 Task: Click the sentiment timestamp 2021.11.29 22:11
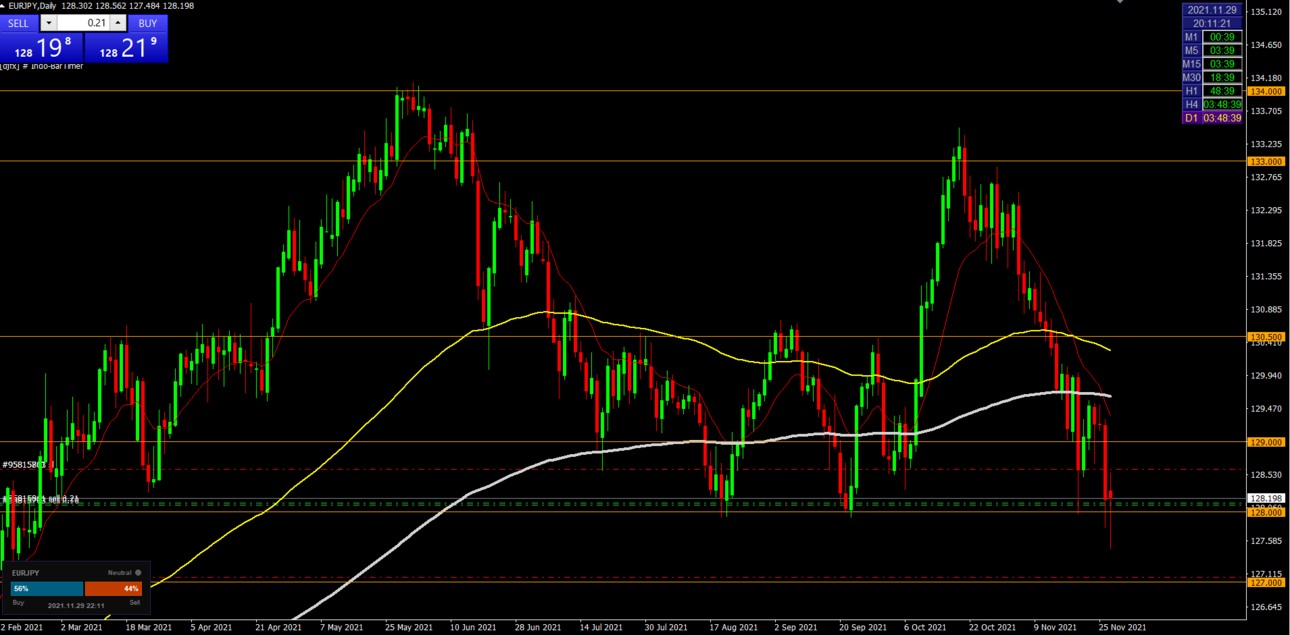(x=76, y=605)
